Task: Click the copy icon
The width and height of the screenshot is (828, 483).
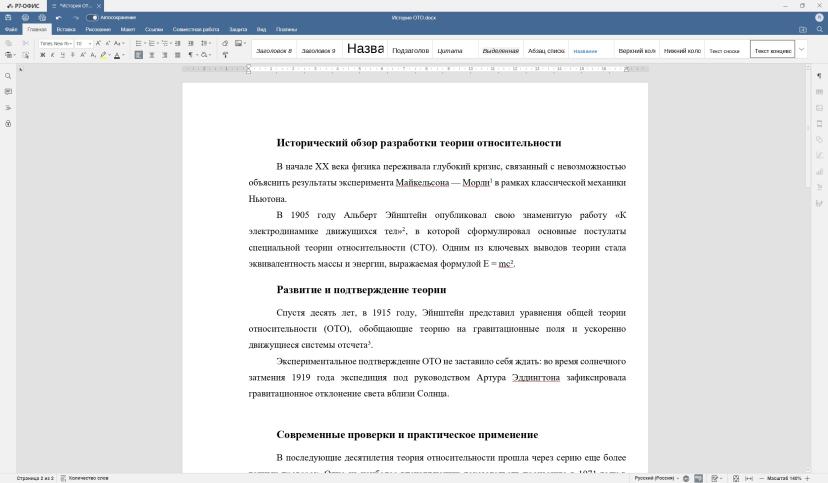Action: tap(8, 43)
